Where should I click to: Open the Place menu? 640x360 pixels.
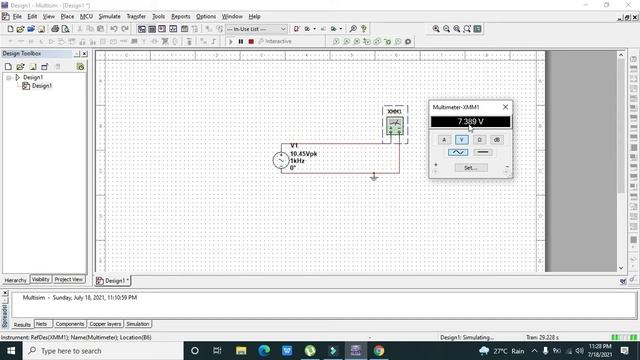click(67, 16)
